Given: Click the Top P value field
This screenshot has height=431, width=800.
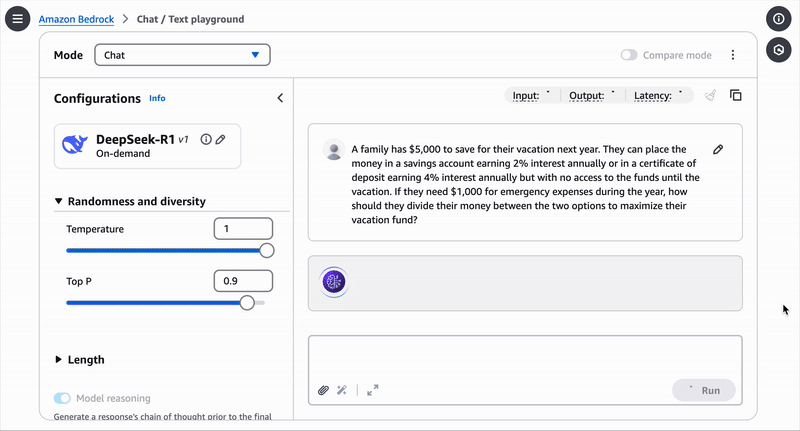Looking at the screenshot, I should [x=243, y=281].
